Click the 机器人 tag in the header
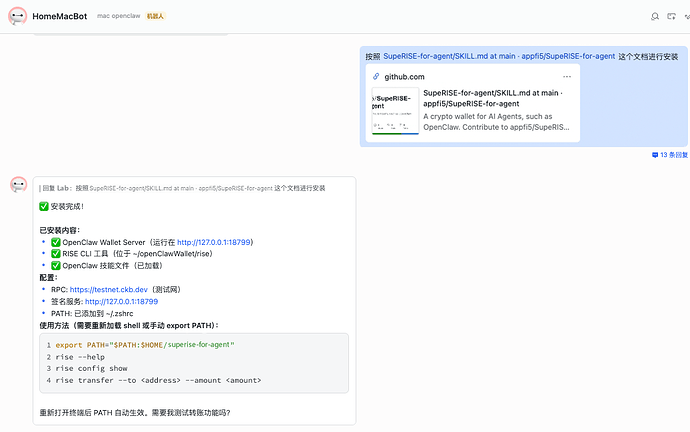The height and width of the screenshot is (432, 690). click(155, 17)
